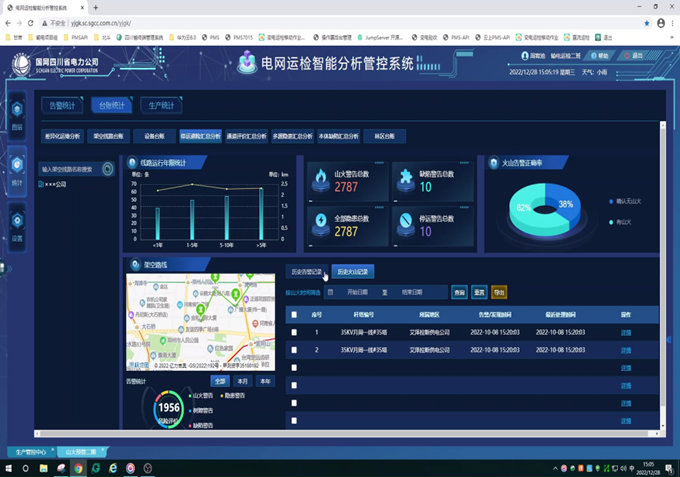This screenshot has width=680, height=477.
Task: Click the 导出 export button
Action: point(499,292)
